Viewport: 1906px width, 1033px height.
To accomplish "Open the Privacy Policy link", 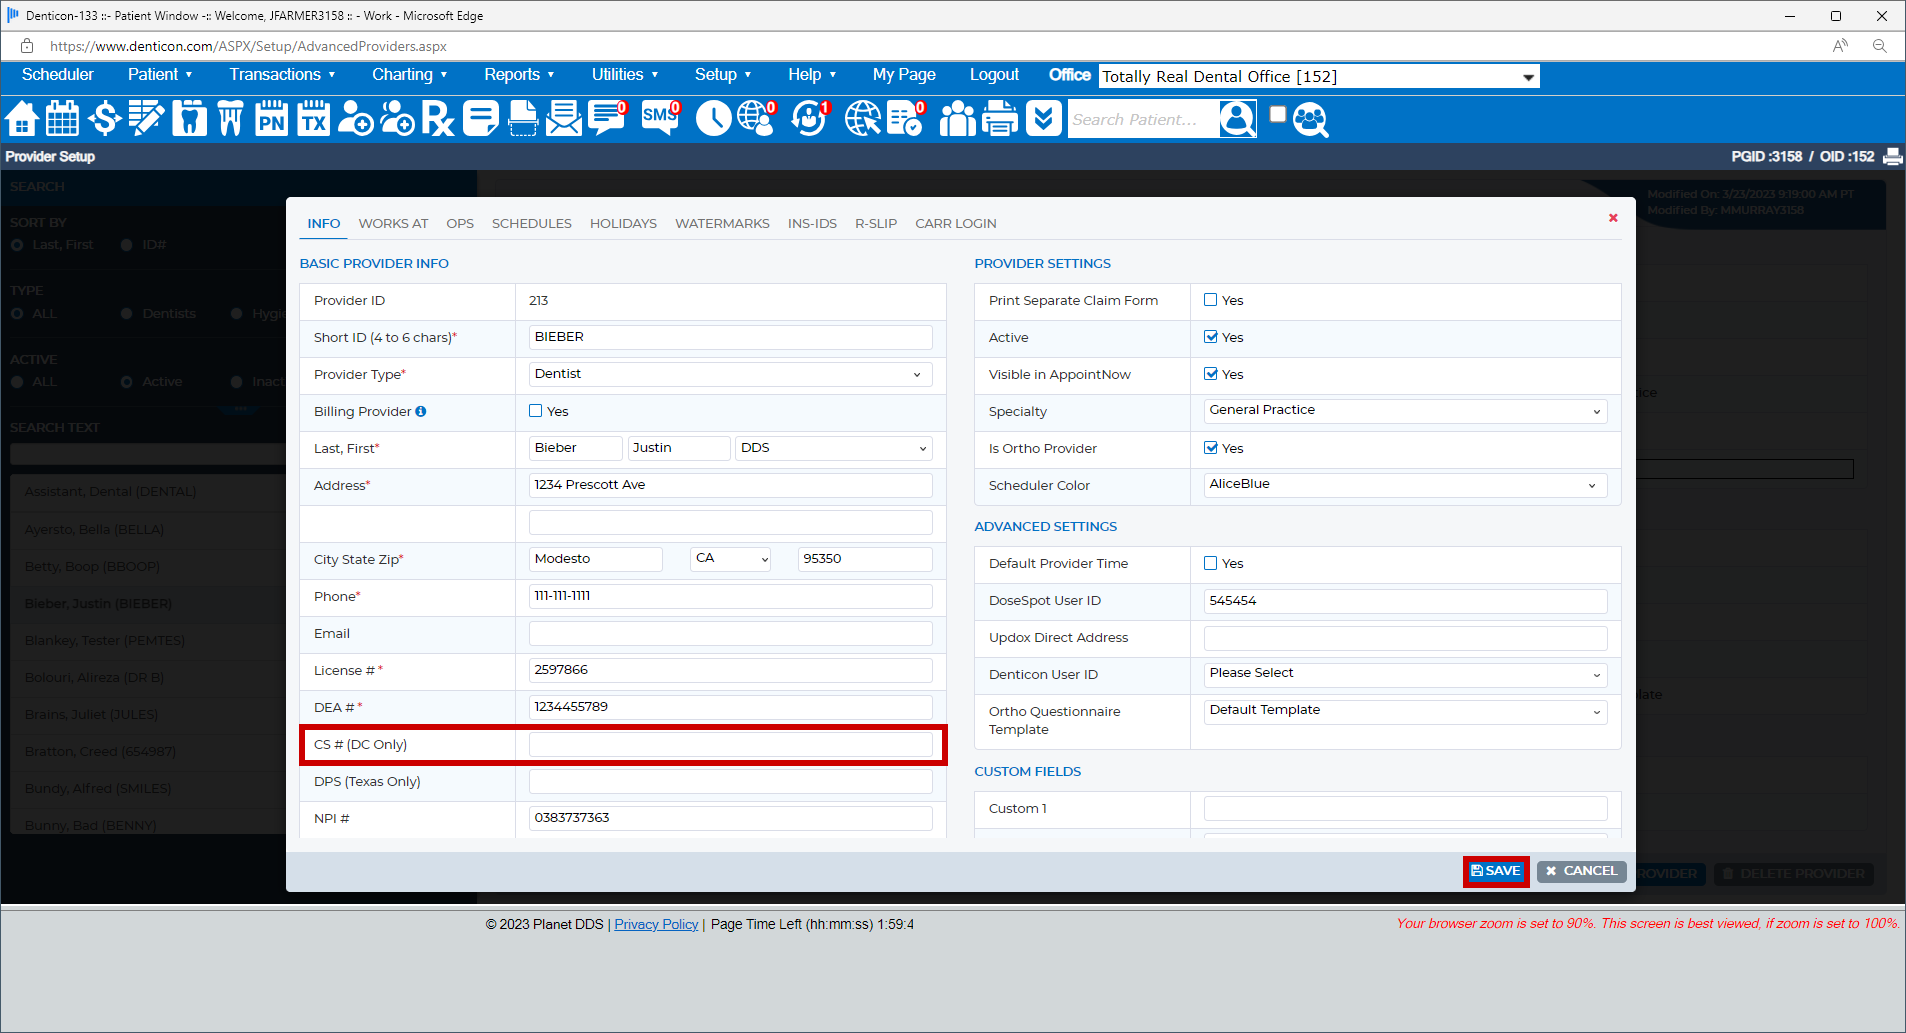I will tap(656, 925).
